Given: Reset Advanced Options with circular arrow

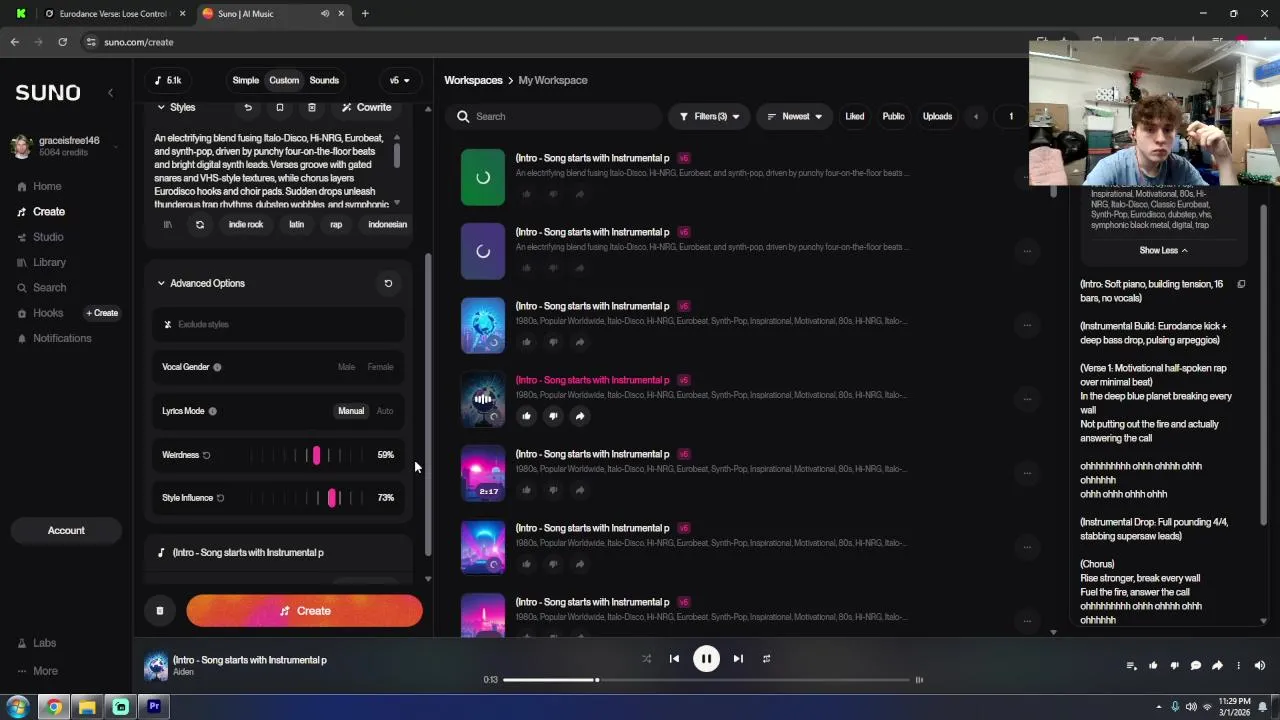Looking at the screenshot, I should pos(389,283).
